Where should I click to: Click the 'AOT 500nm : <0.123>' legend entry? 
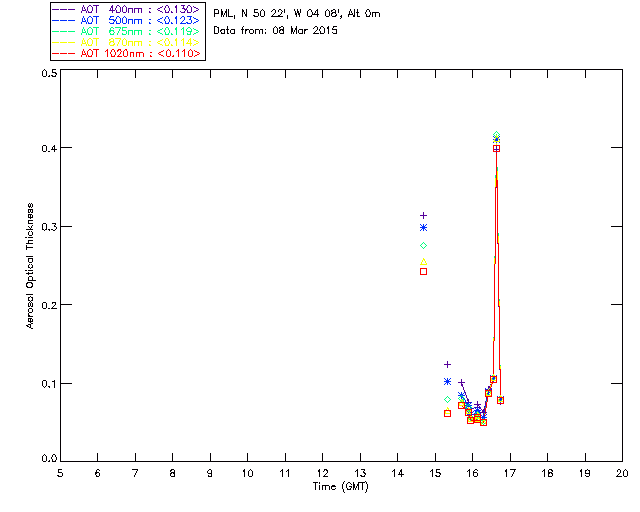tap(126, 20)
